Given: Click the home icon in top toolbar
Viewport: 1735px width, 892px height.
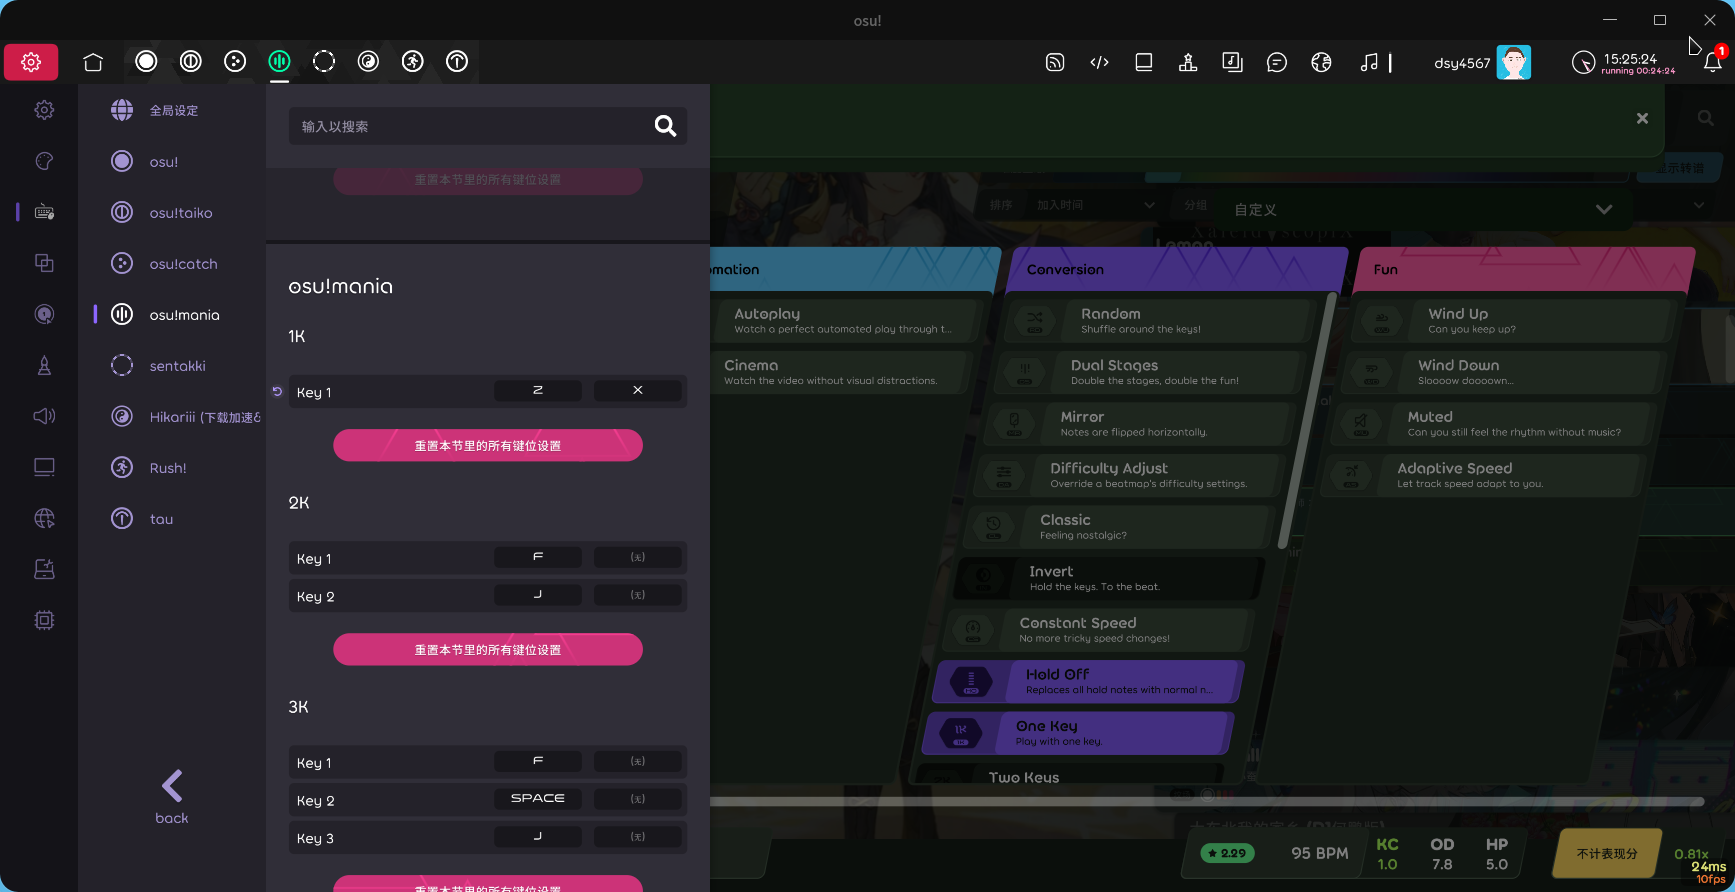Looking at the screenshot, I should point(93,62).
